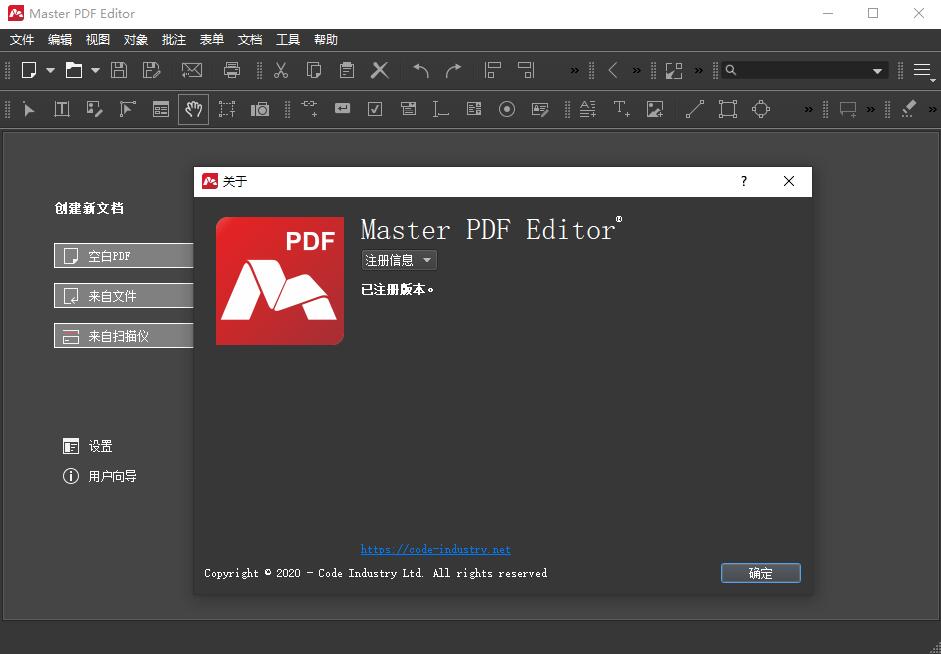The width and height of the screenshot is (941, 654).
Task: Open 设置 on the start page
Action: click(88, 446)
